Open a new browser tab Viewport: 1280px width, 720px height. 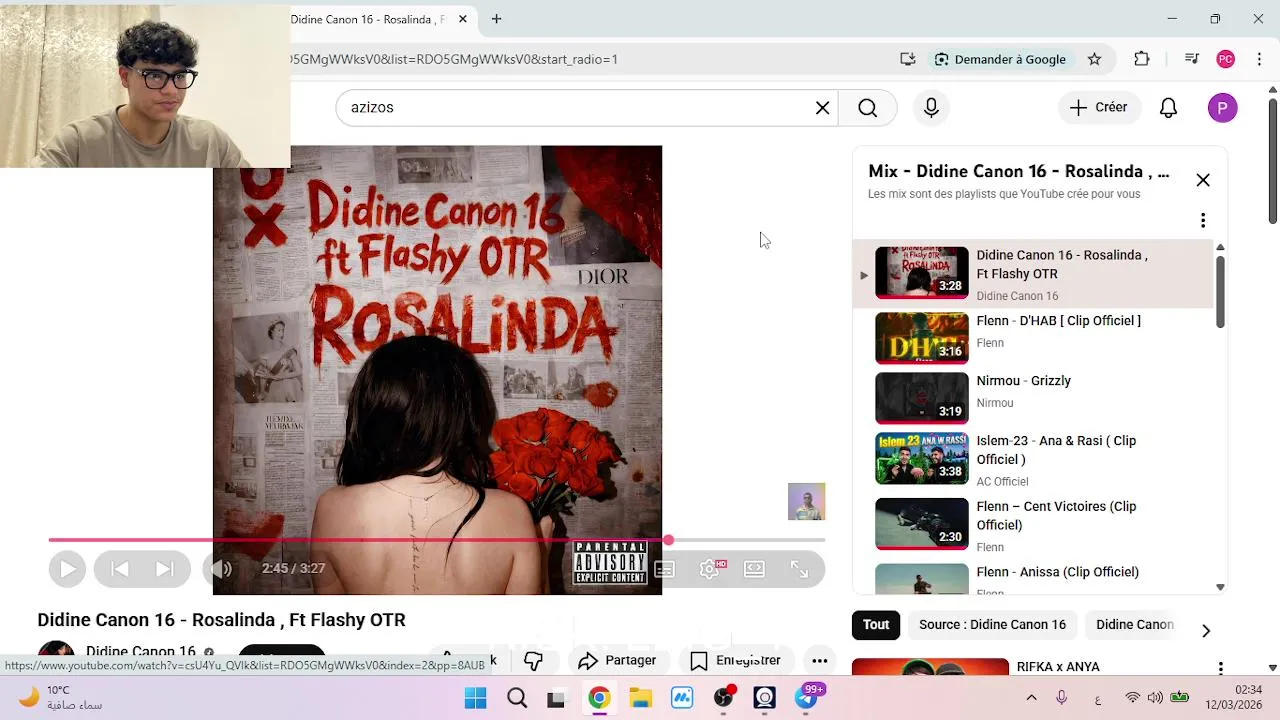point(496,19)
